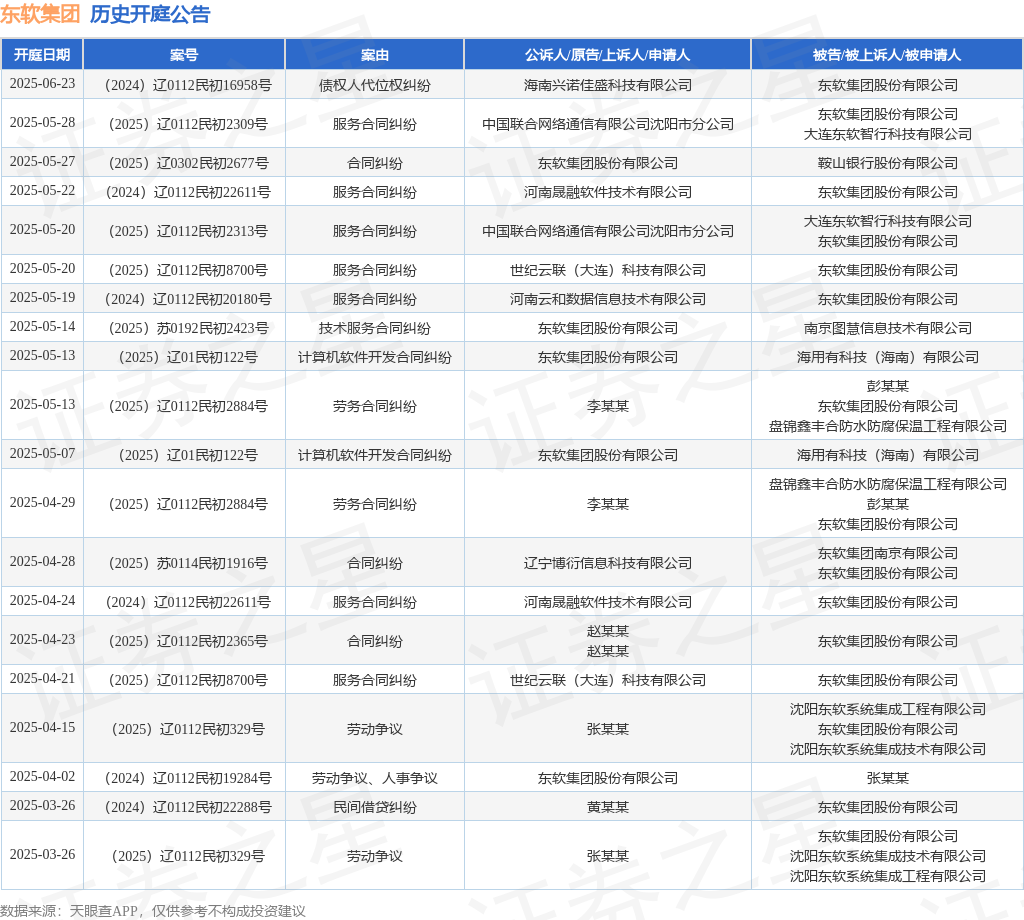The width and height of the screenshot is (1024, 920).
Task: Click case number (2024)辽0112民初19284号
Action: pyautogui.click(x=188, y=778)
